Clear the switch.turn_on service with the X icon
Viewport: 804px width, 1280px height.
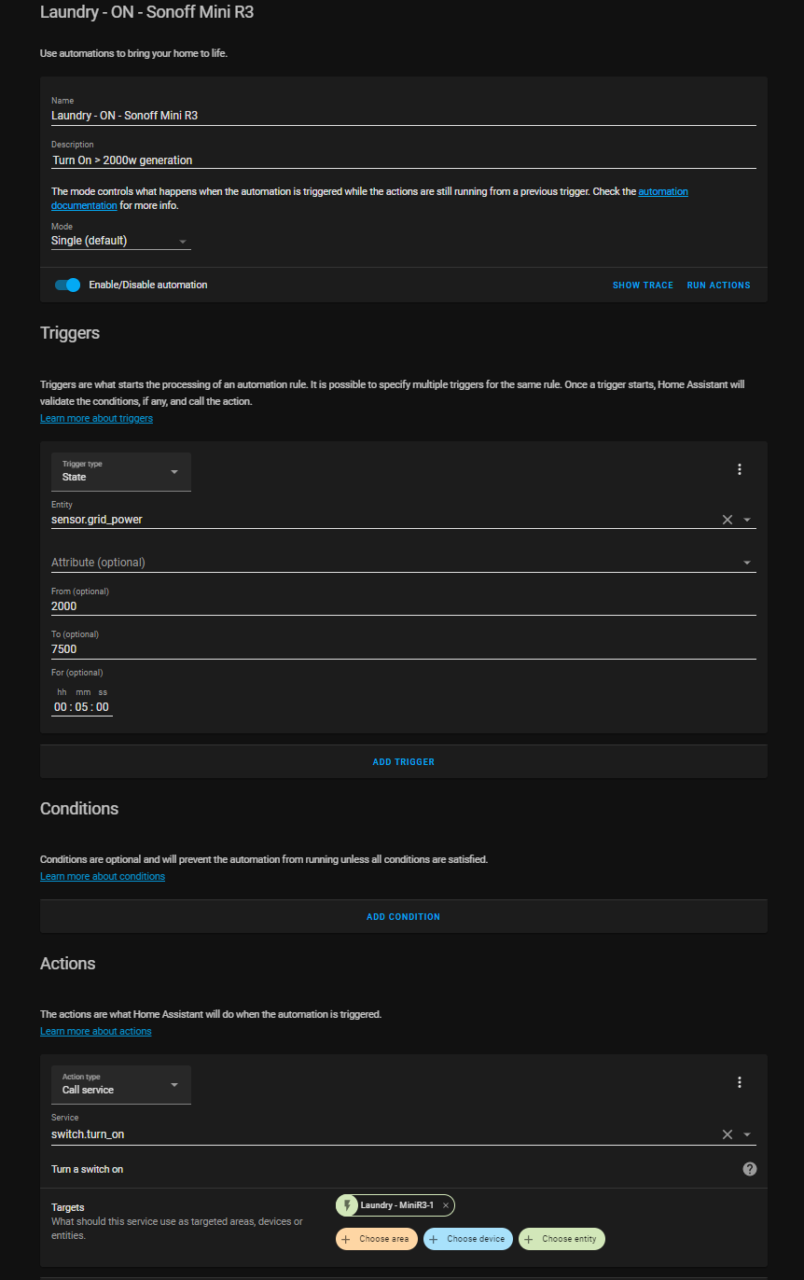(727, 1133)
